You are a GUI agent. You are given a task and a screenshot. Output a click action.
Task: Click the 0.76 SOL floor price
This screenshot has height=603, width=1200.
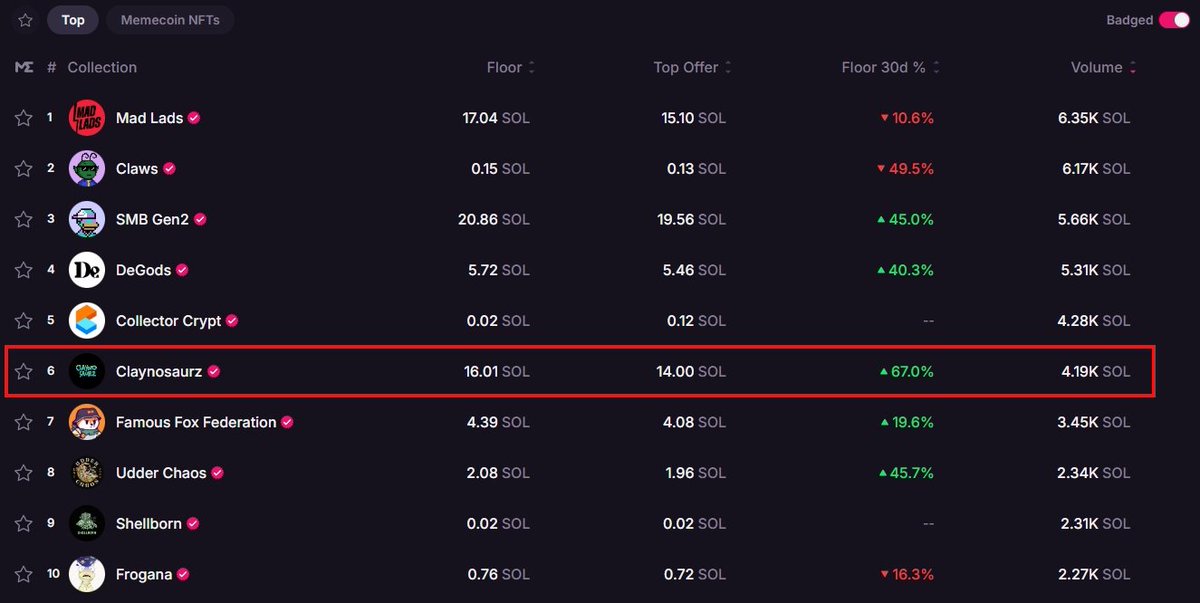(x=499, y=574)
